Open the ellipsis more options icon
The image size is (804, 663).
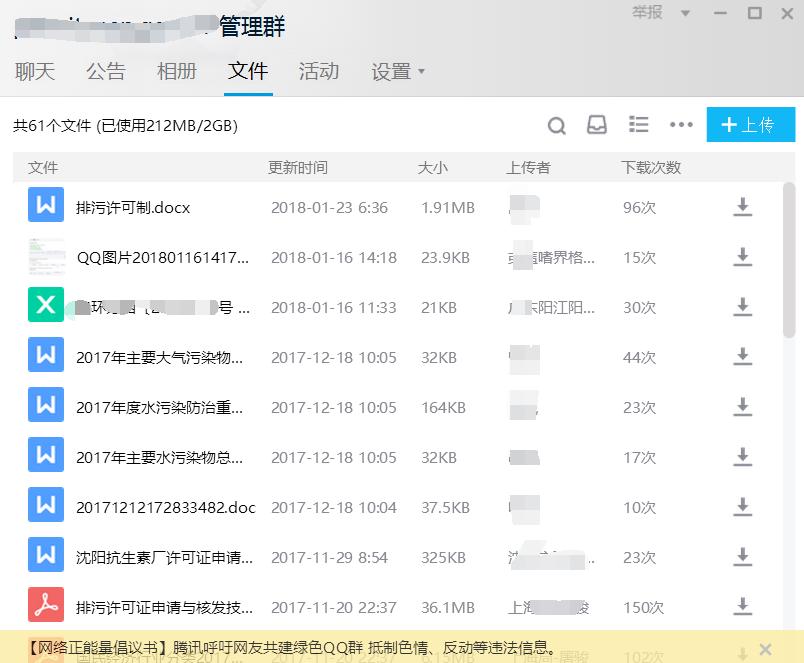pos(681,125)
